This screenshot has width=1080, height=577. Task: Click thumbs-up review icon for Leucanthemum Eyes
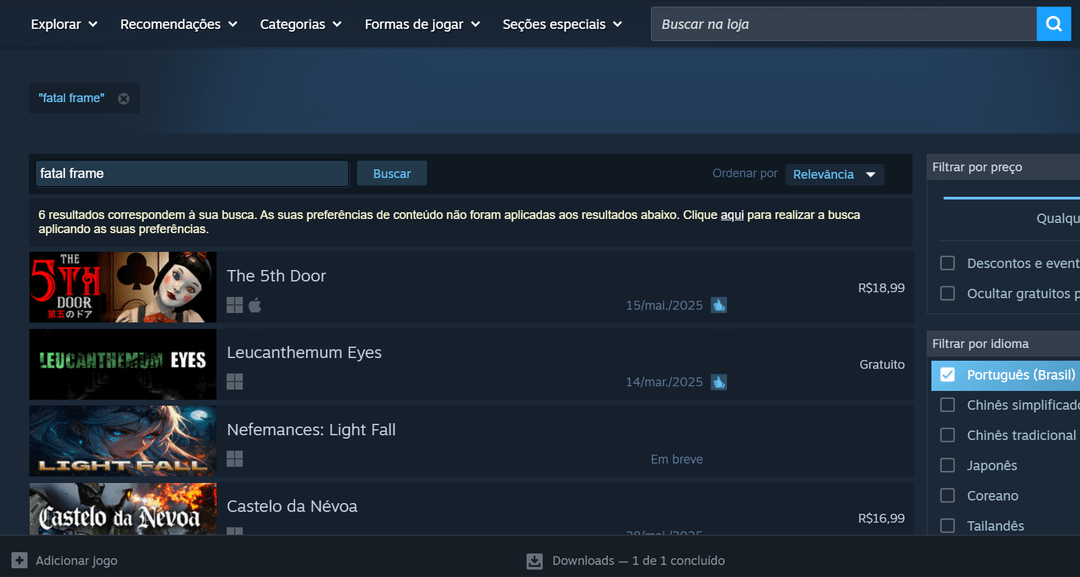click(x=718, y=382)
